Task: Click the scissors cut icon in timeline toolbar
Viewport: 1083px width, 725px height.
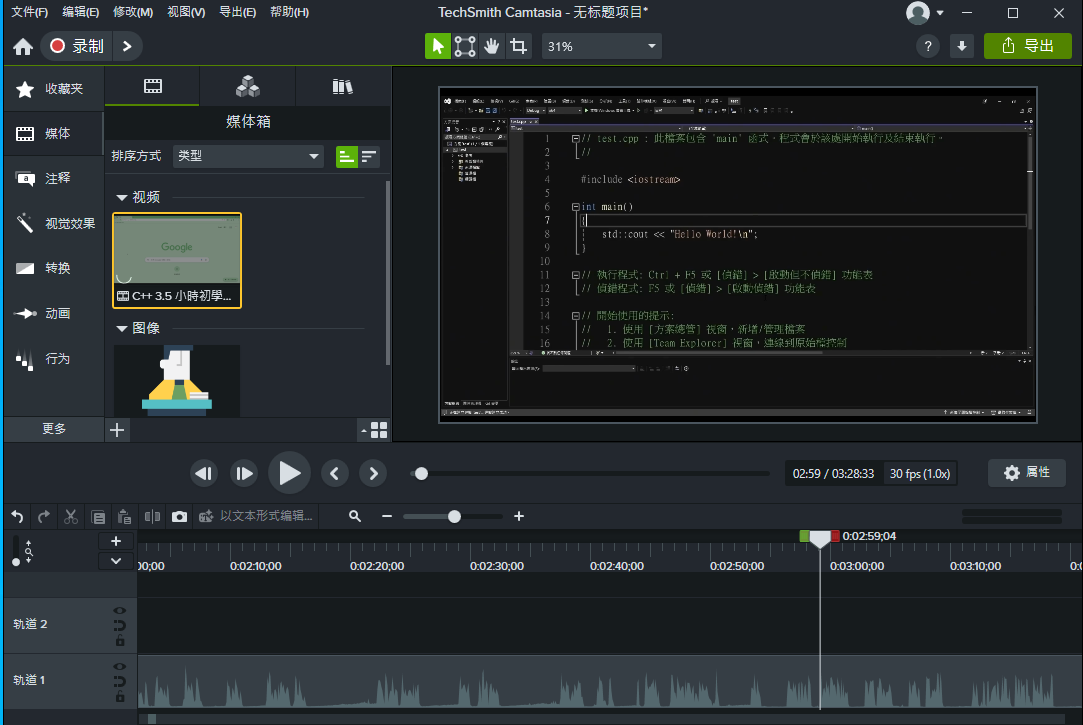Action: [x=71, y=517]
